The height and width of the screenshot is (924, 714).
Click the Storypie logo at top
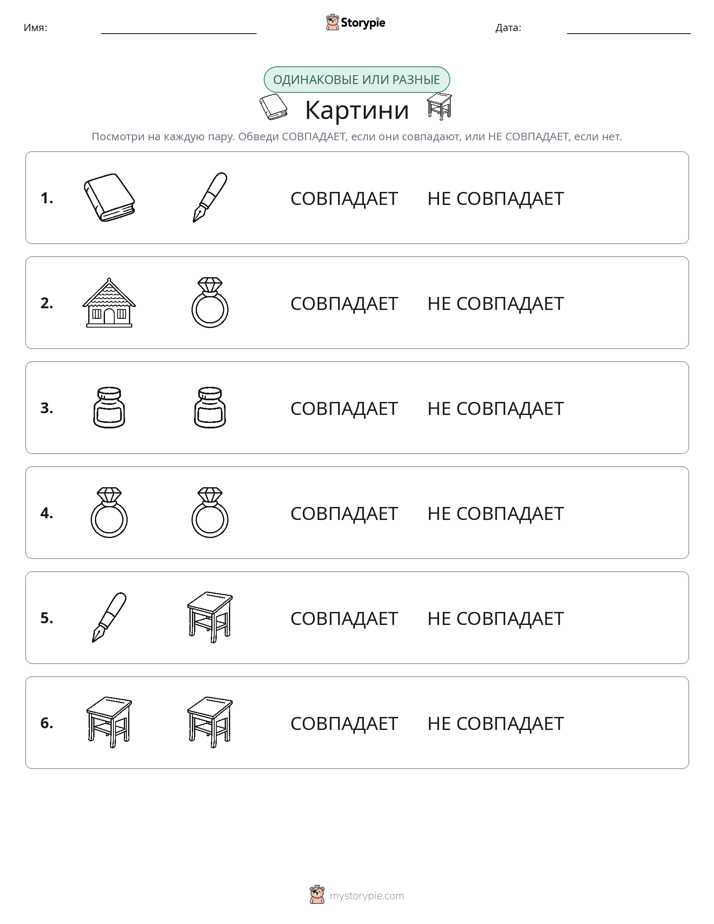pyautogui.click(x=356, y=22)
